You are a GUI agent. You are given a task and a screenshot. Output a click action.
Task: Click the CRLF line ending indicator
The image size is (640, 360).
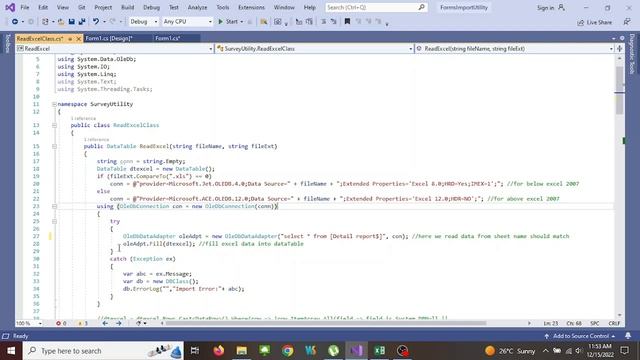pos(614,323)
